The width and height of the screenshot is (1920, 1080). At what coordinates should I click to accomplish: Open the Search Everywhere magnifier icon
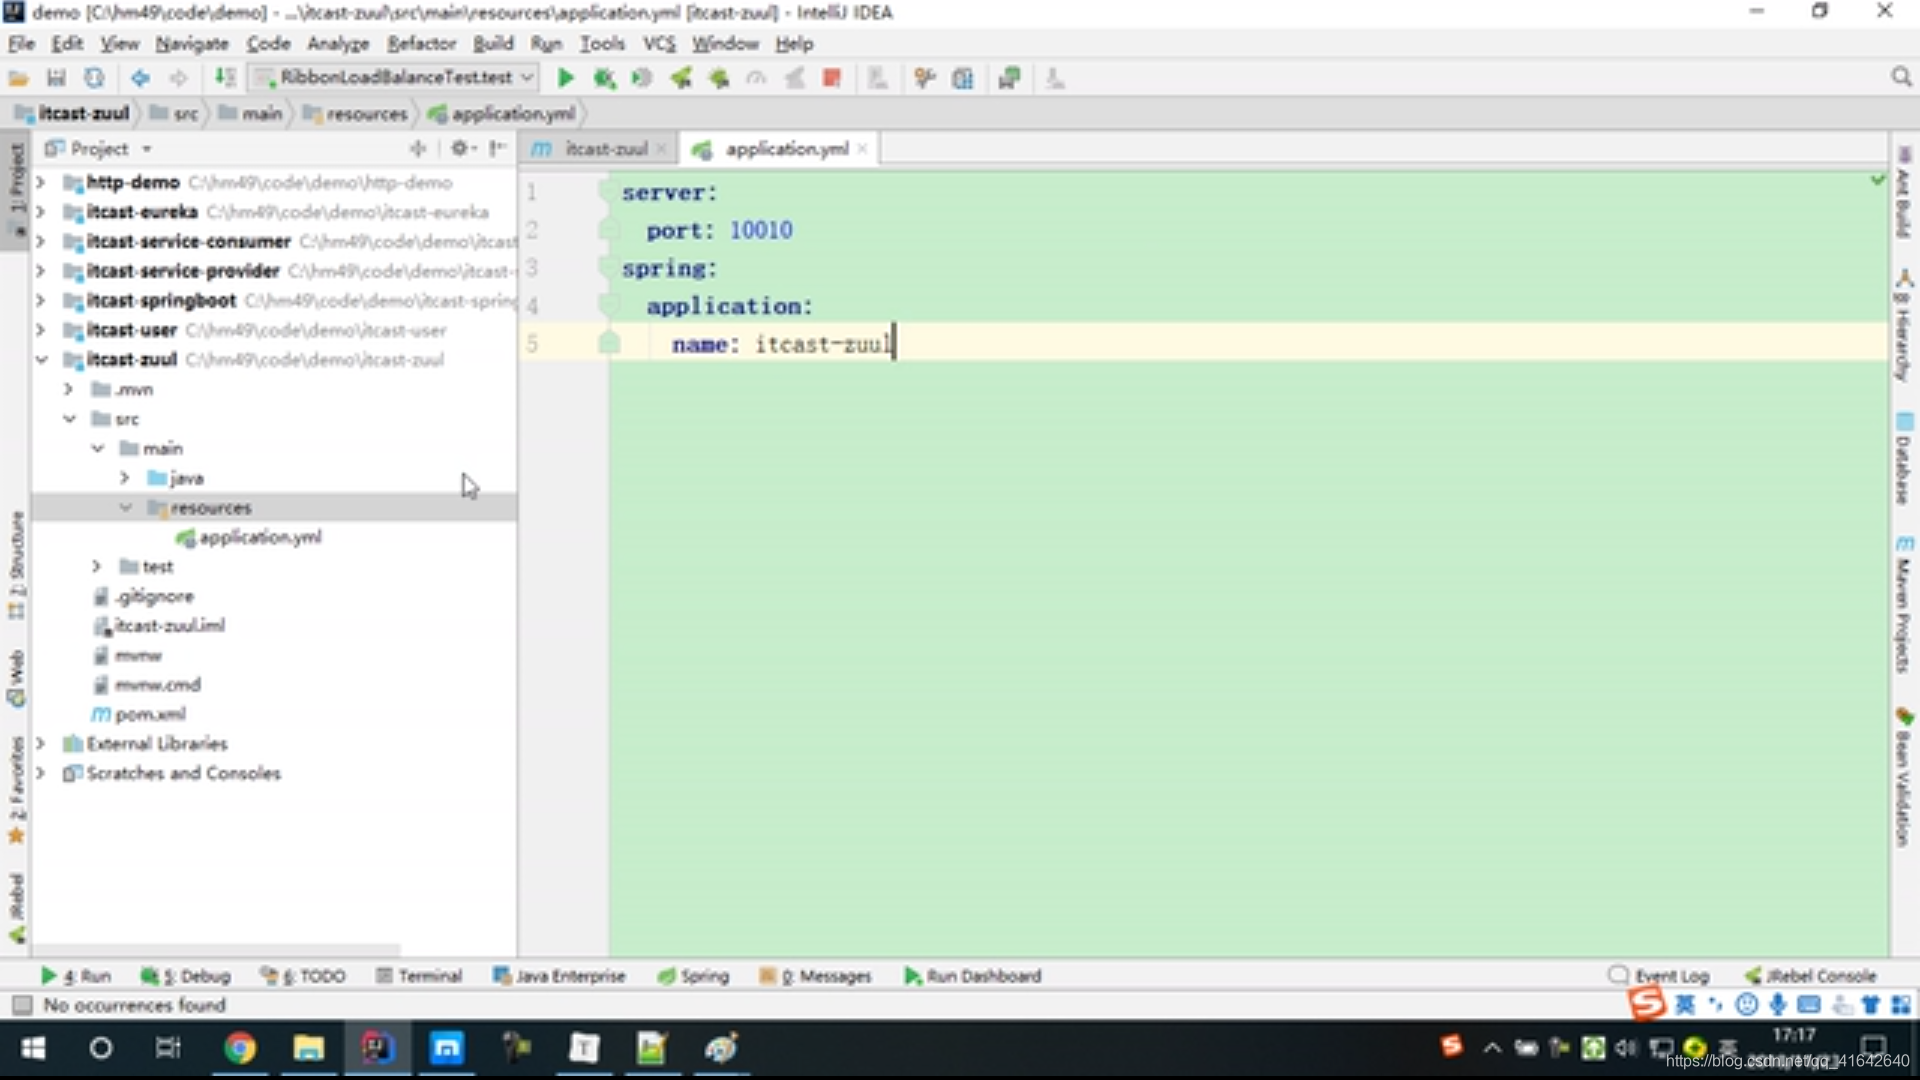coord(1901,77)
